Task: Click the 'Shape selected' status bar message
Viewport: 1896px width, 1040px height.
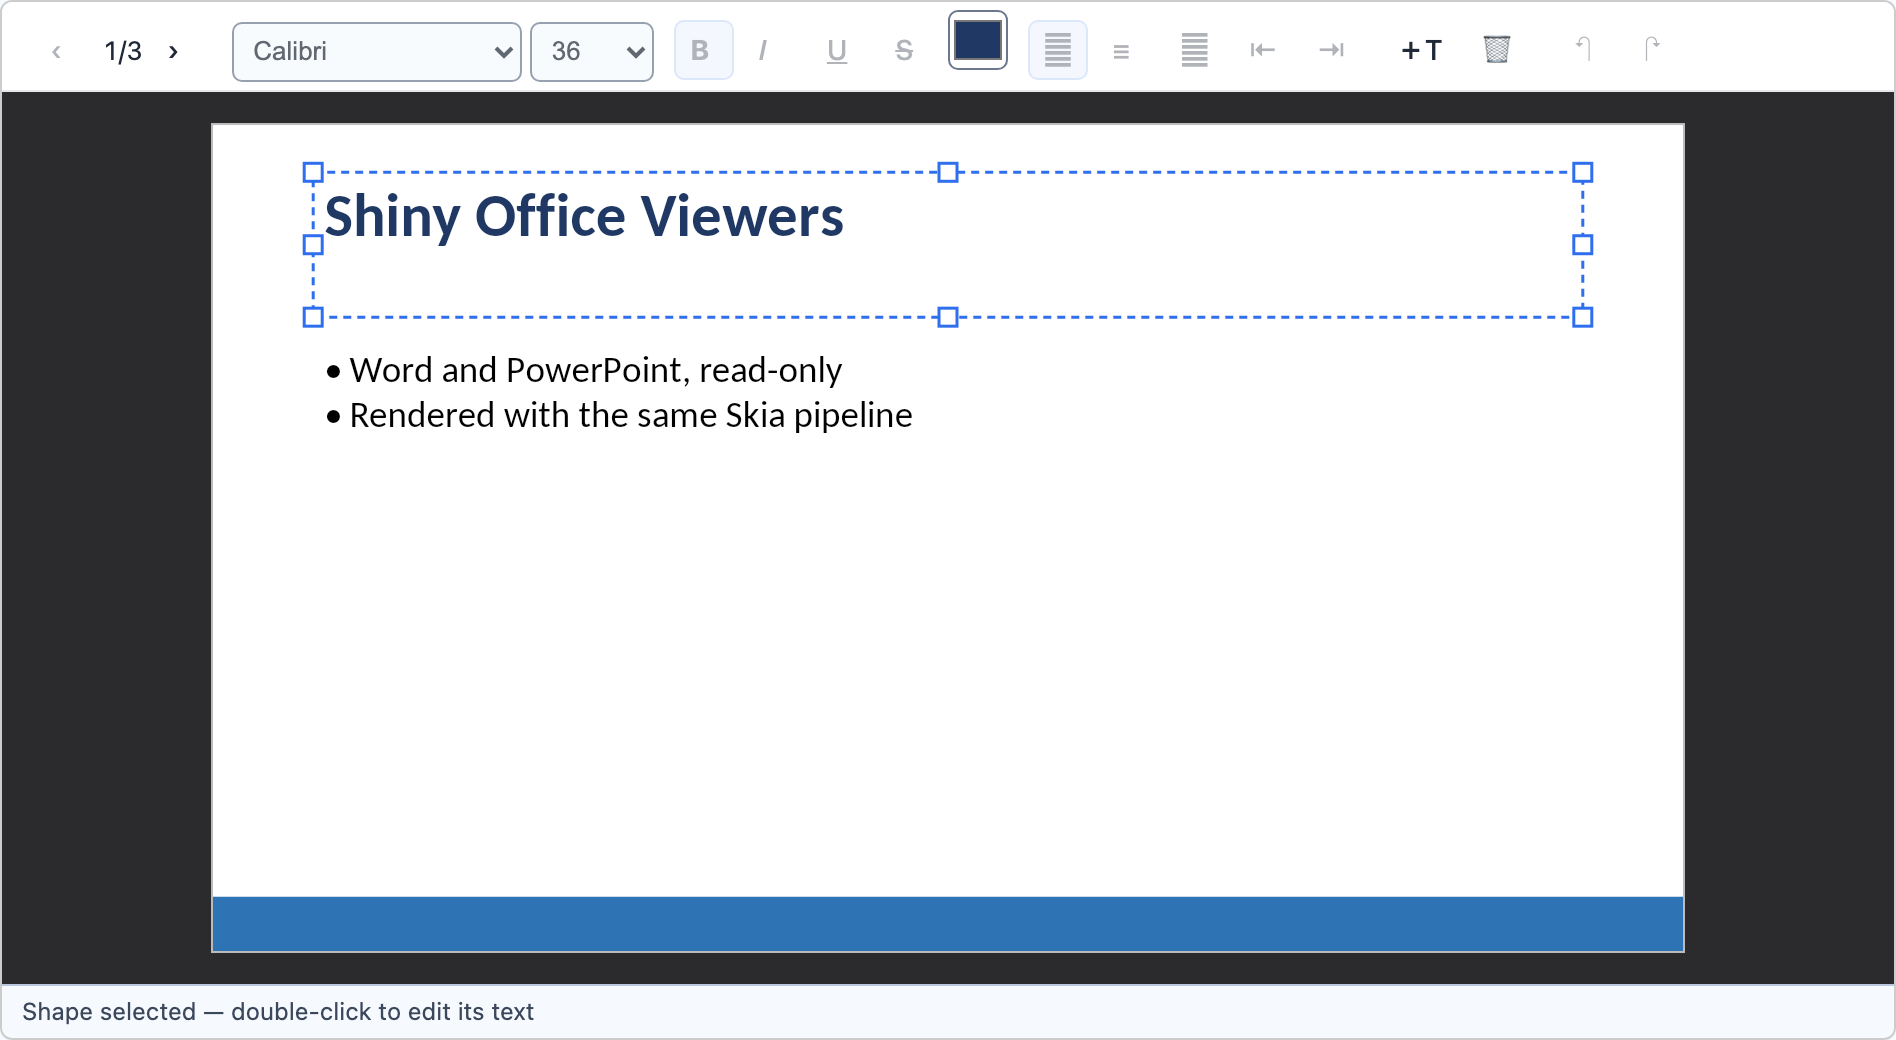Action: click(x=278, y=1012)
